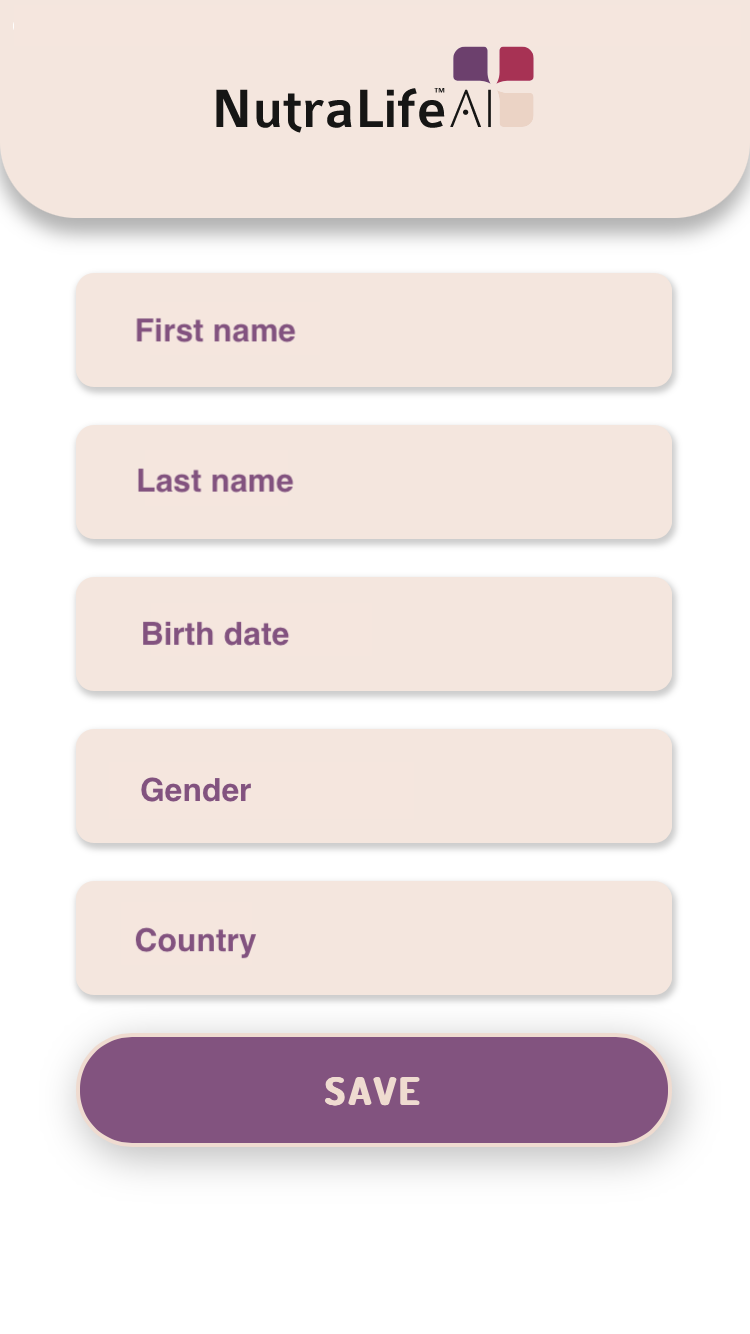Click the trademark symbol on the logo
Viewport: 750px width, 1334px height.
pyautogui.click(x=439, y=91)
